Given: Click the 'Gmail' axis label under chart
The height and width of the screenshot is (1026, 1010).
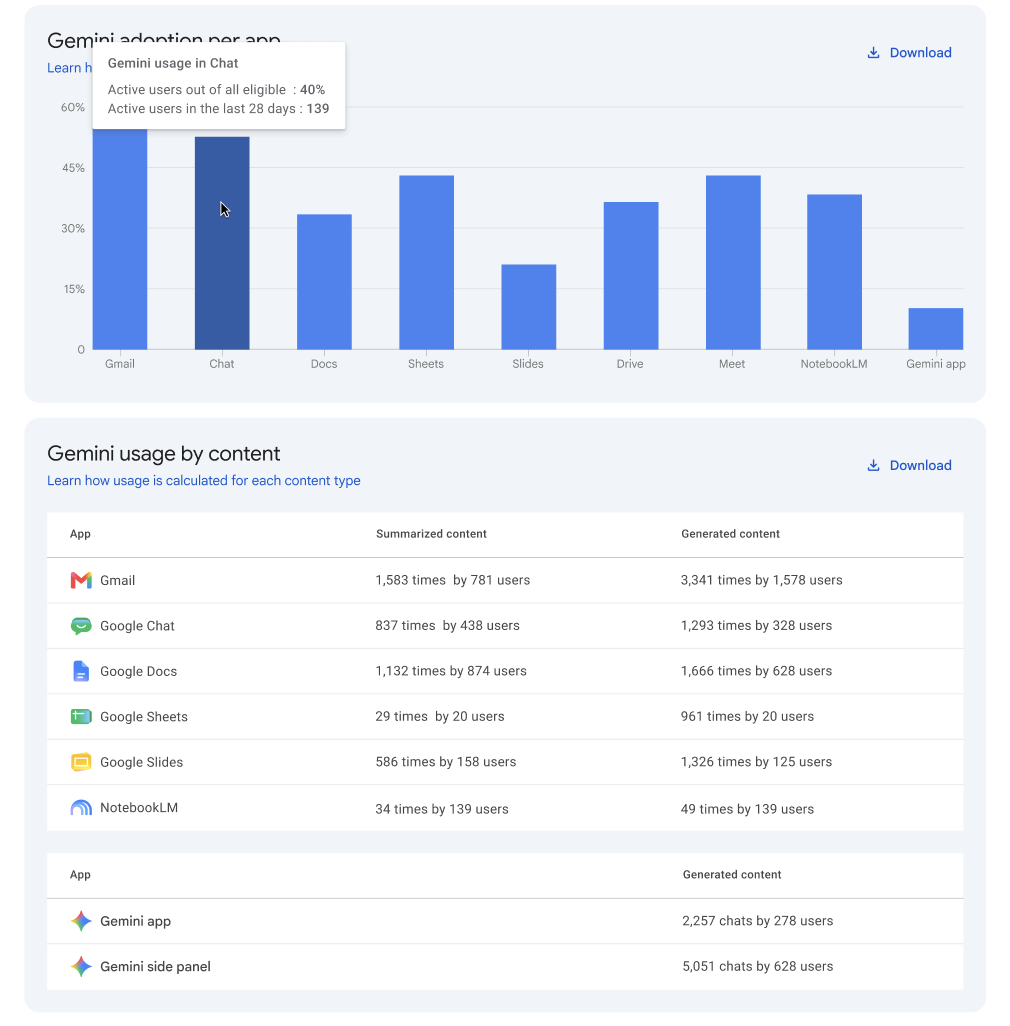Looking at the screenshot, I should coord(120,364).
